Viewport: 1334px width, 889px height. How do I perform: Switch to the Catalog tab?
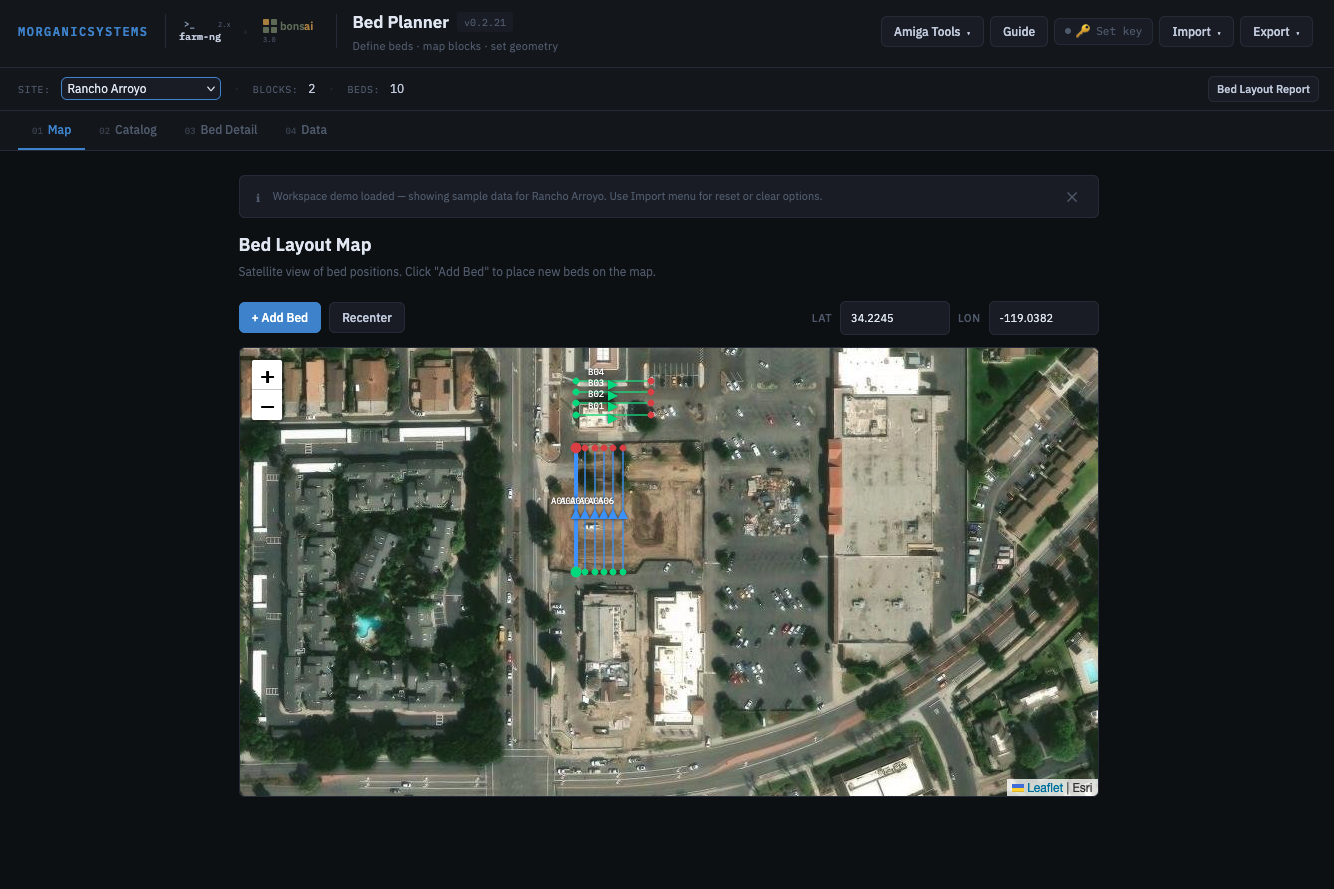tap(135, 130)
